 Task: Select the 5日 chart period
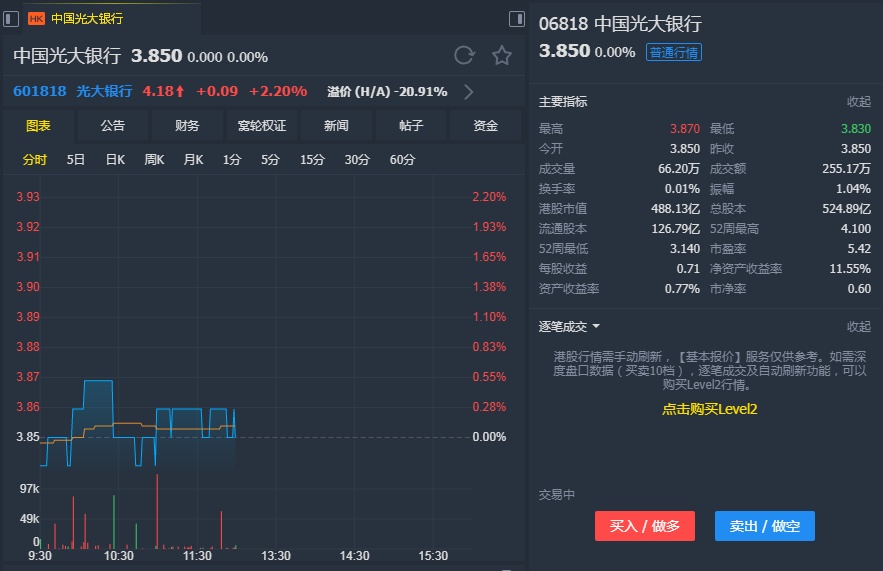click(x=76, y=160)
